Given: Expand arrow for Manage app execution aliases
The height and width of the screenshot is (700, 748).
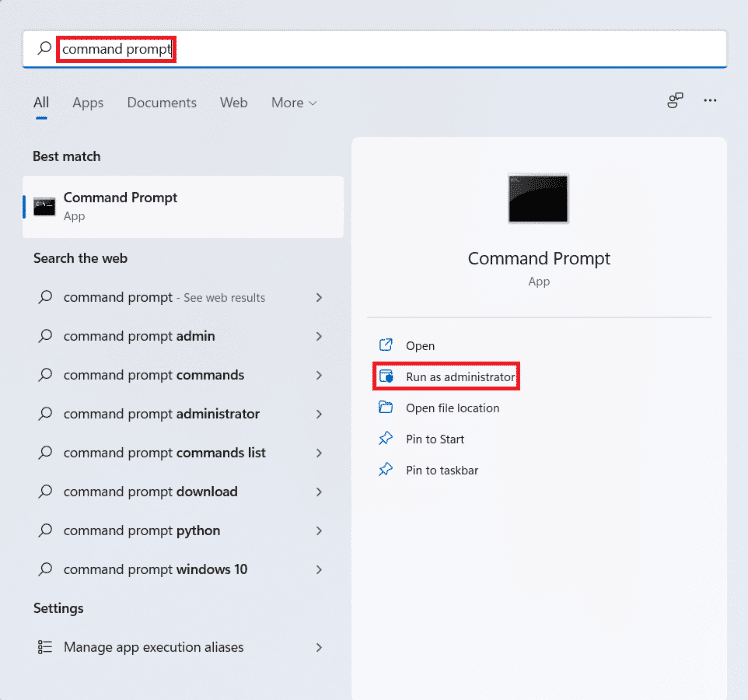Looking at the screenshot, I should coord(319,647).
